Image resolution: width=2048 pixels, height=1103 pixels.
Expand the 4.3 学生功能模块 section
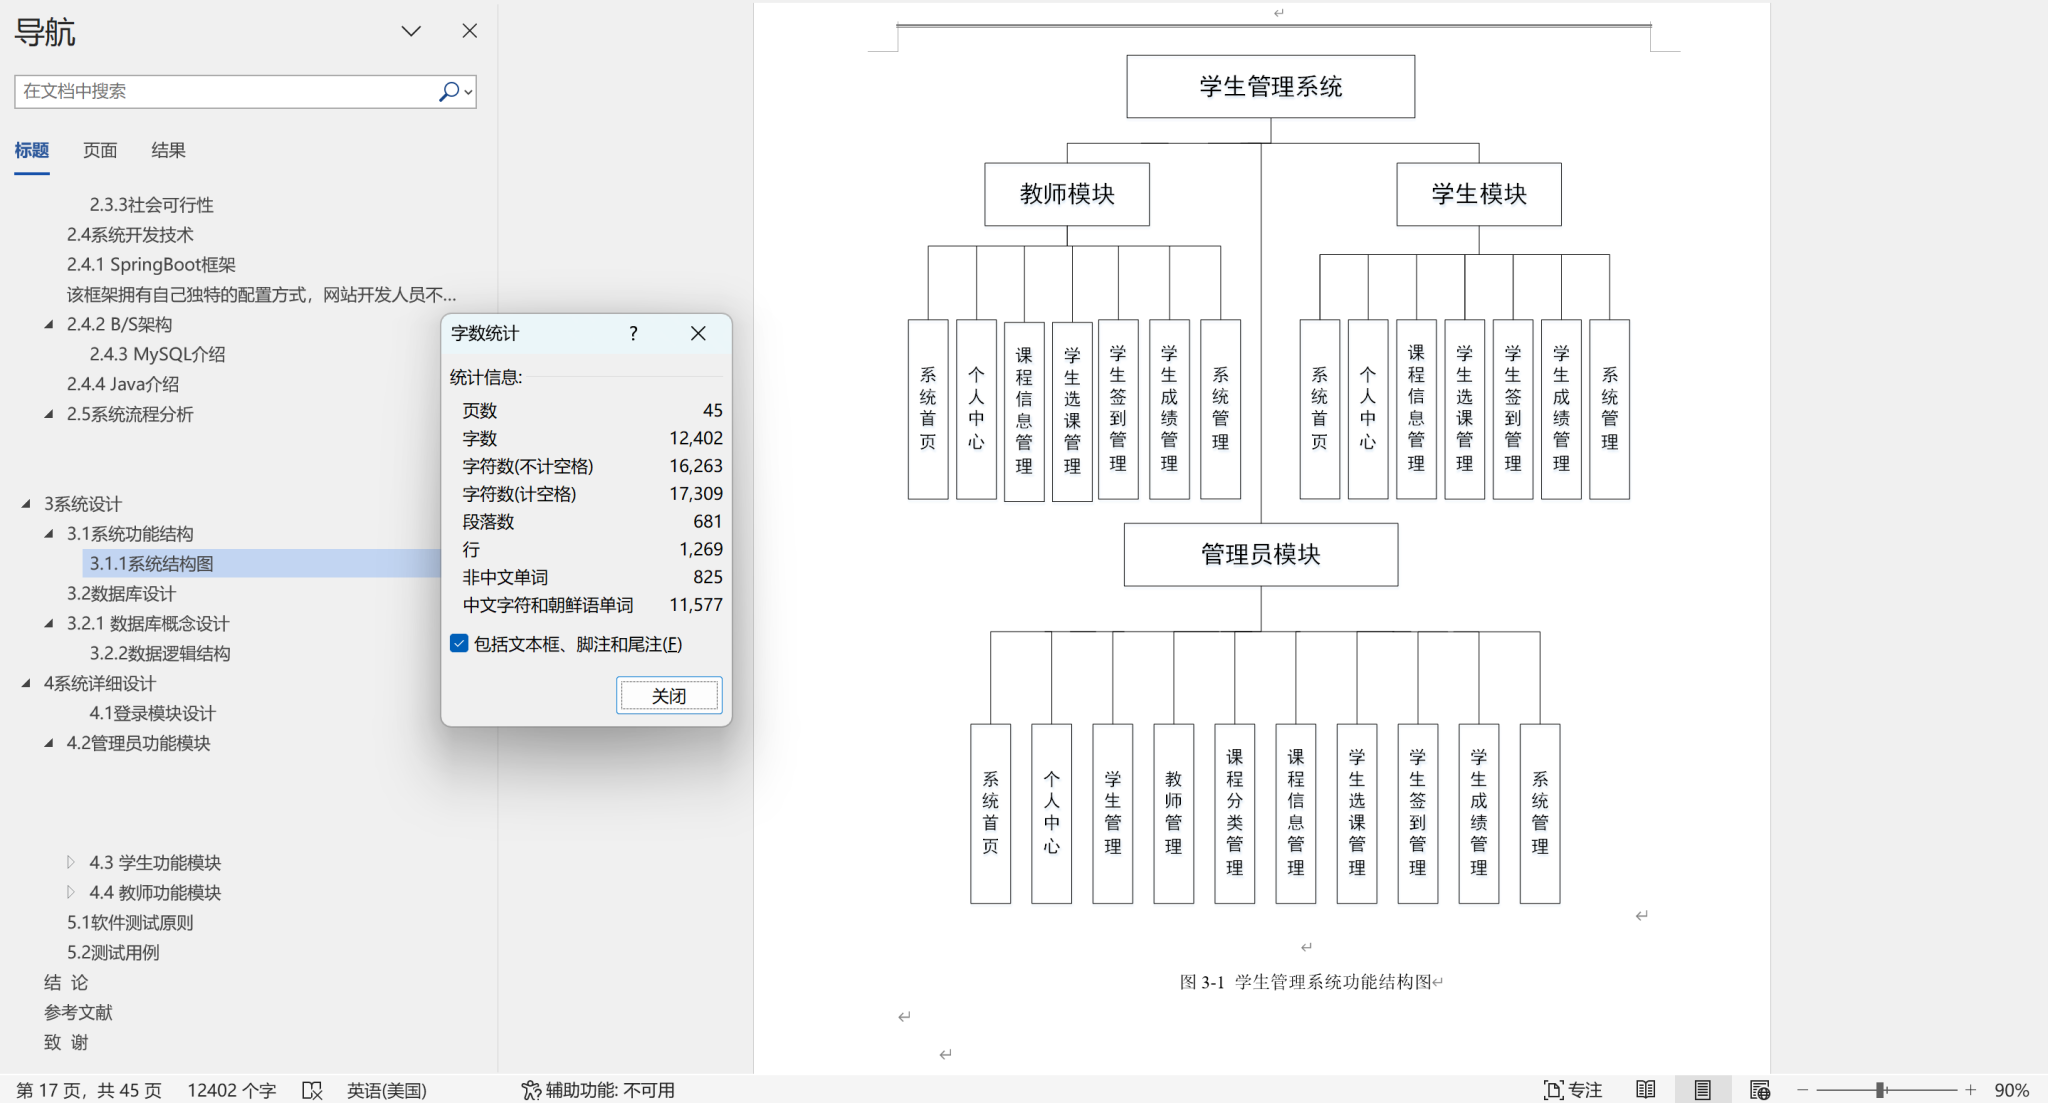pos(70,862)
